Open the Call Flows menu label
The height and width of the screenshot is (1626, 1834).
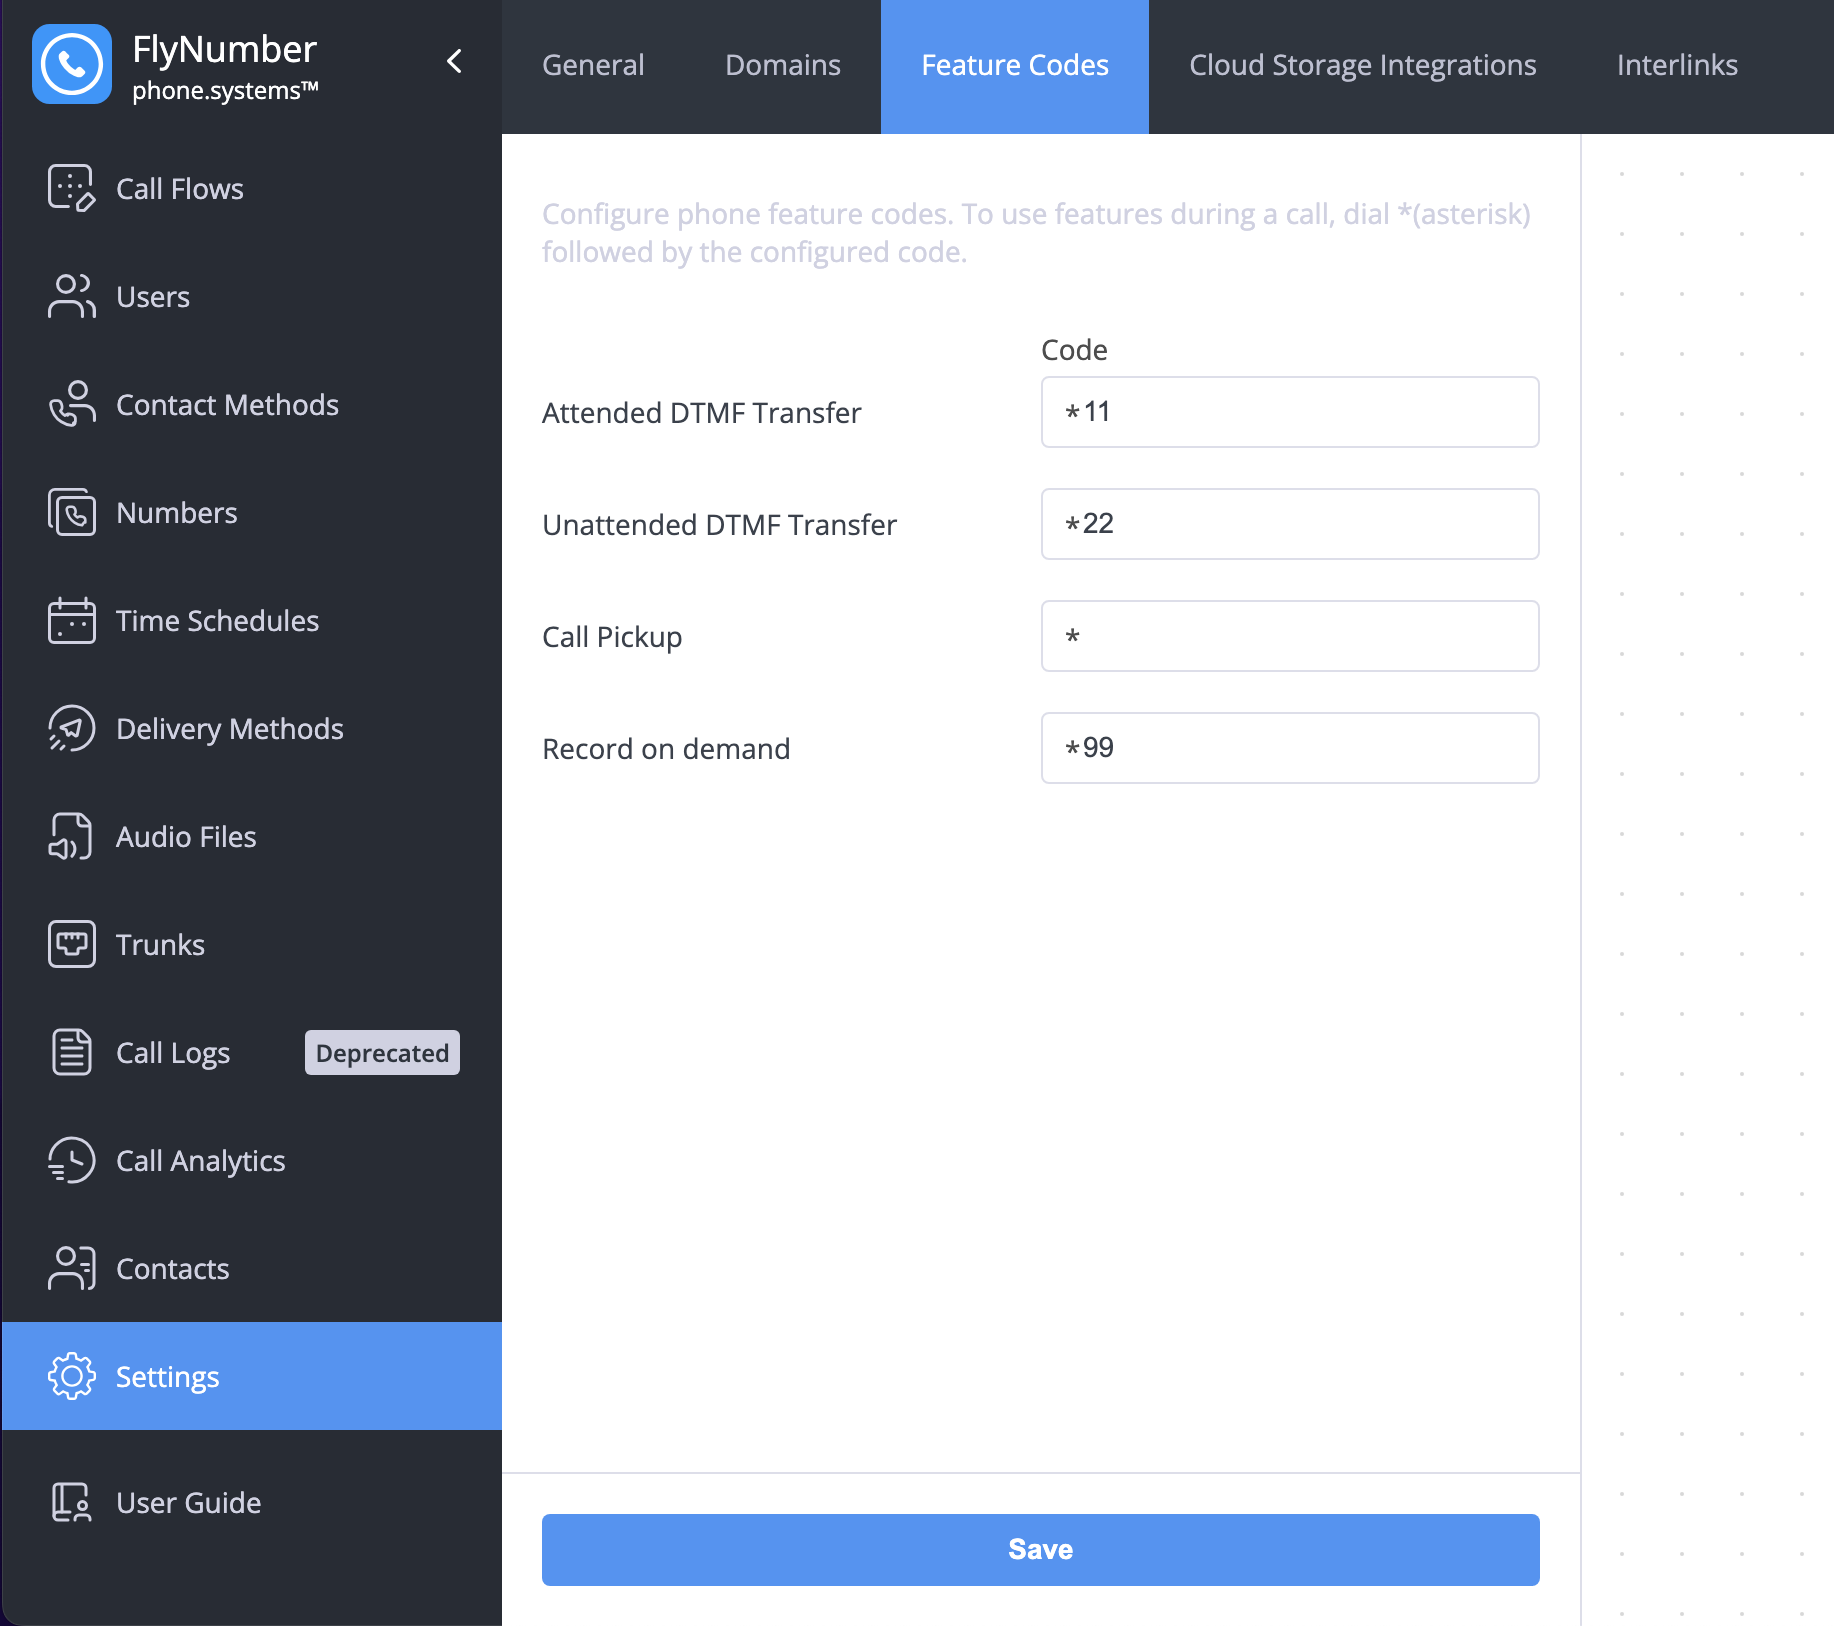(180, 189)
